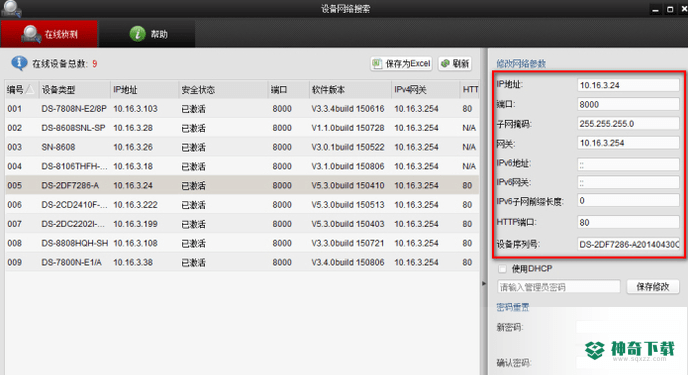Select device row DS-7808N-E2/8P
Screen dimensions: 688x375
tap(242, 108)
